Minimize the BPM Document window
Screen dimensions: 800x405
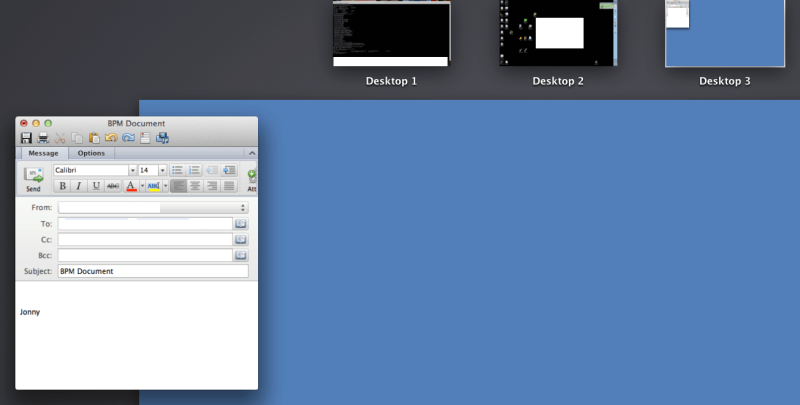pos(36,123)
